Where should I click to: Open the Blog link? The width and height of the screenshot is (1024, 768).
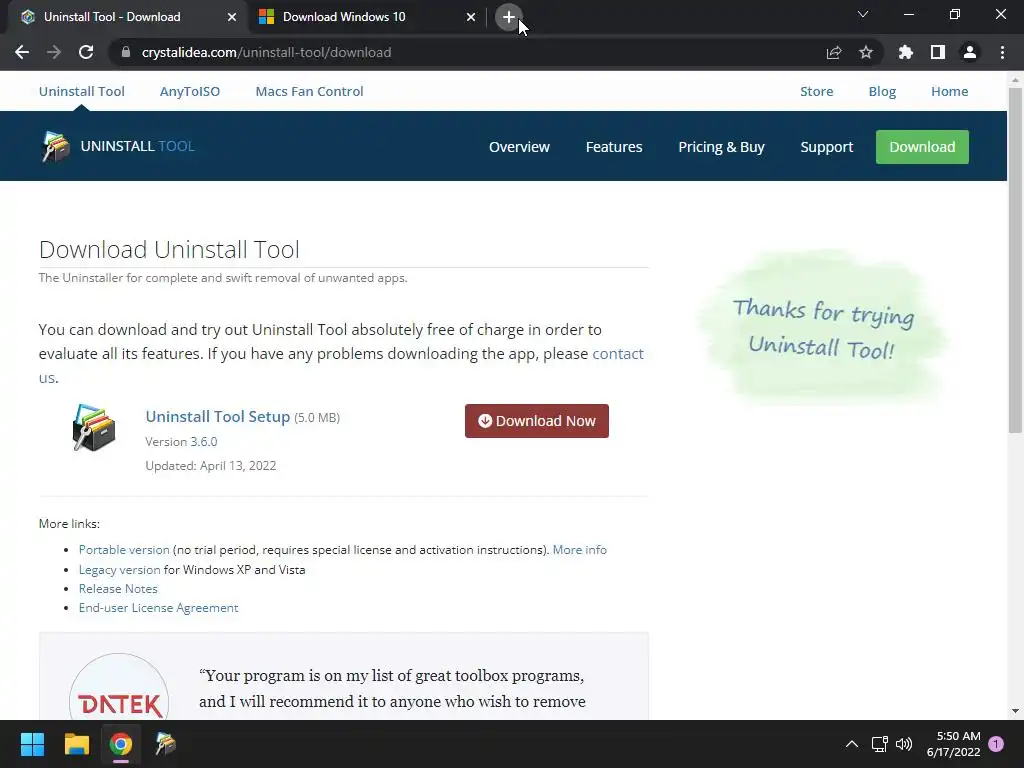pos(882,91)
